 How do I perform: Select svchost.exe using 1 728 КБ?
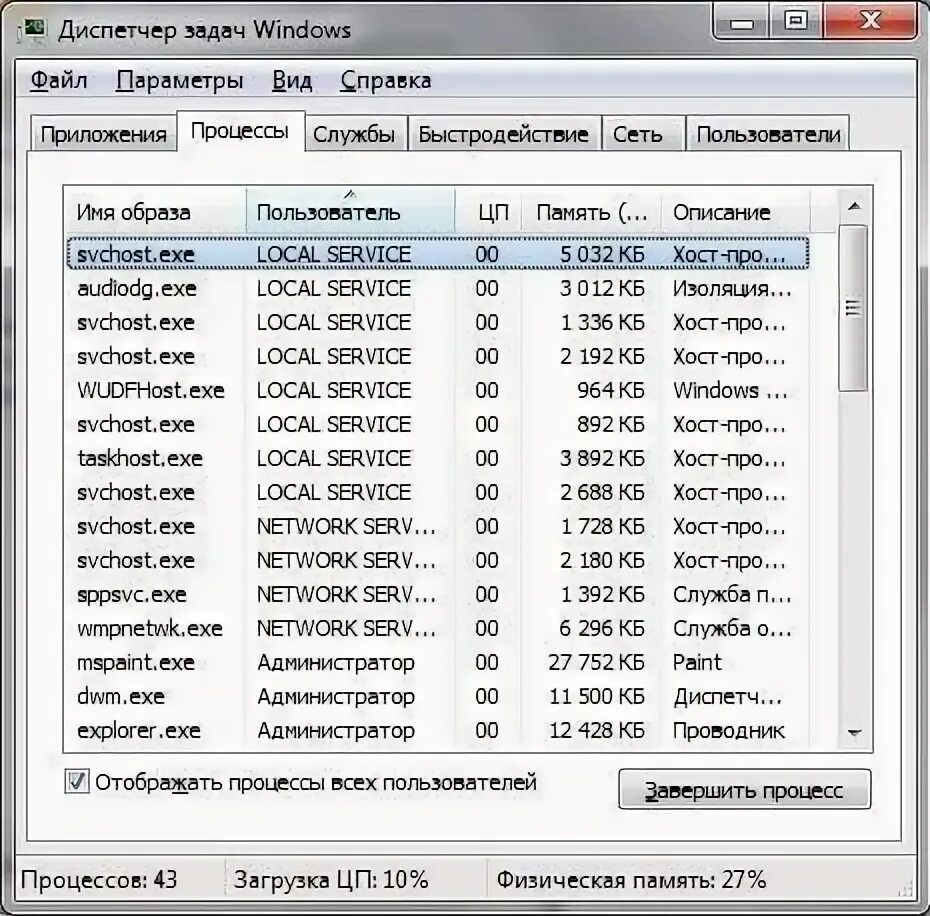438,526
